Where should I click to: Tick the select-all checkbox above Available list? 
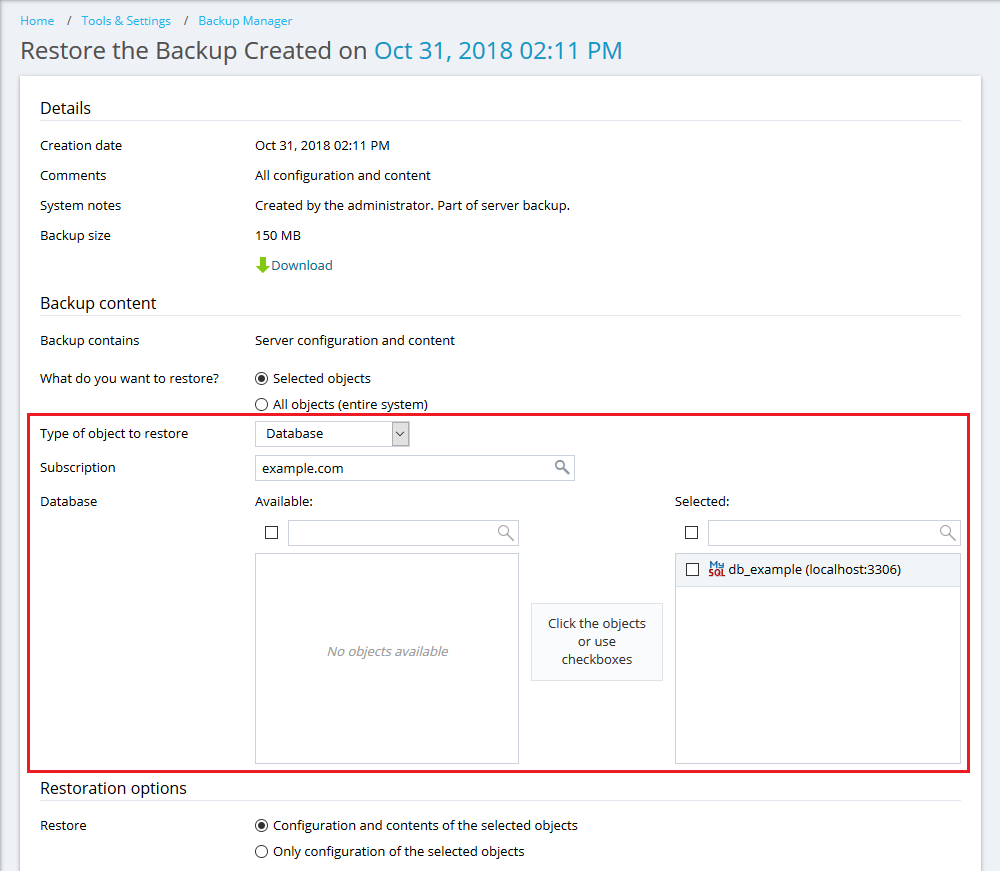271,533
